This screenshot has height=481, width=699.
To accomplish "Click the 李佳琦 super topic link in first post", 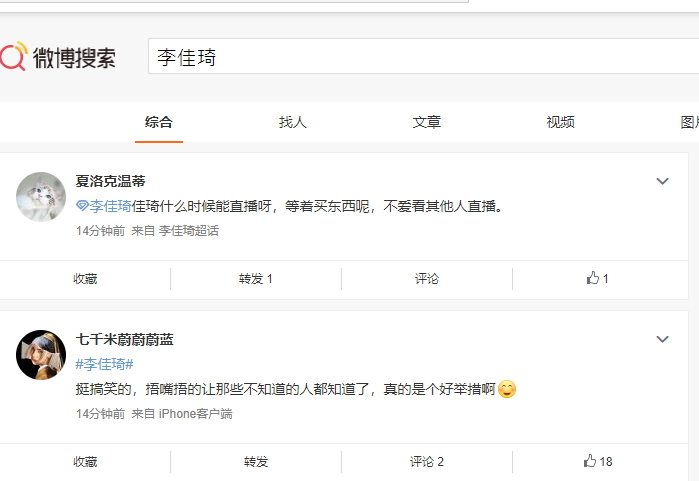I will [x=110, y=206].
